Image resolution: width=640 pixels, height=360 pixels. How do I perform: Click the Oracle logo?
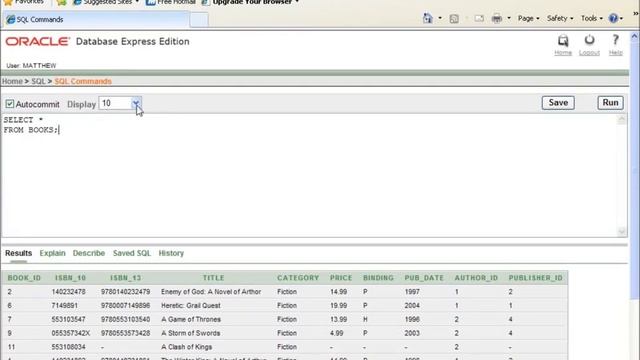coord(38,42)
